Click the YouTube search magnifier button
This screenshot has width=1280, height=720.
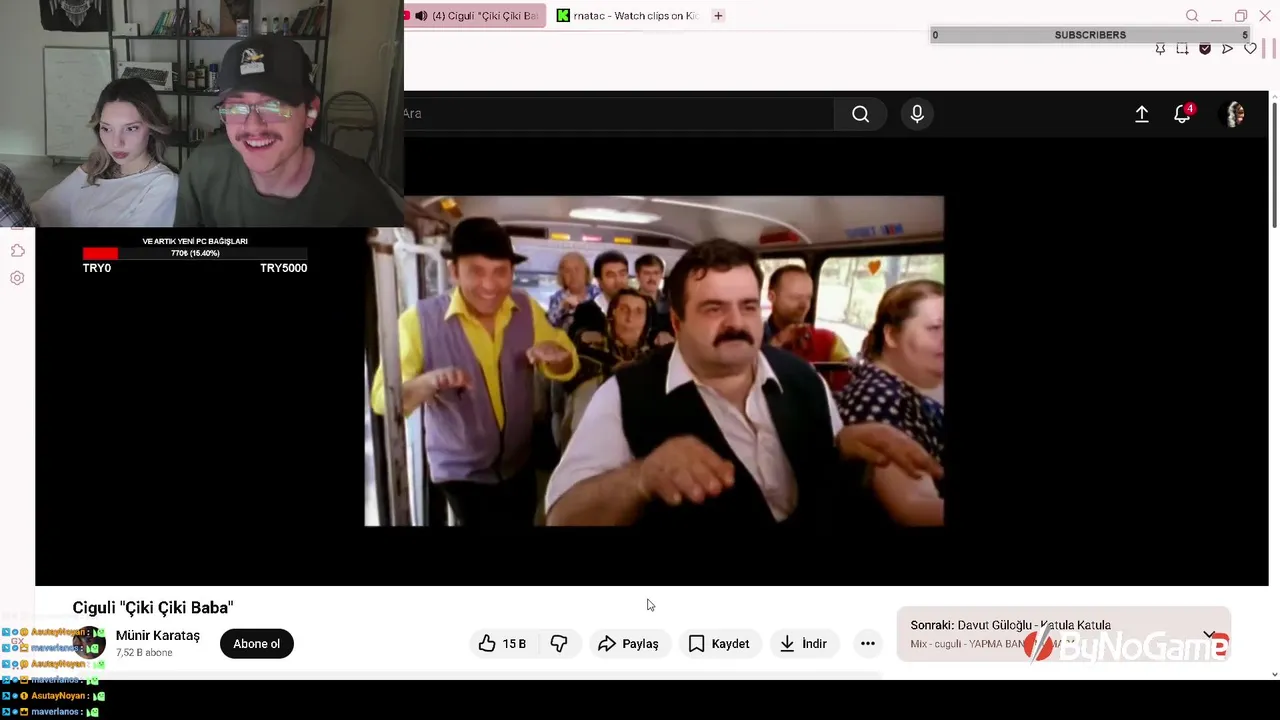860,114
